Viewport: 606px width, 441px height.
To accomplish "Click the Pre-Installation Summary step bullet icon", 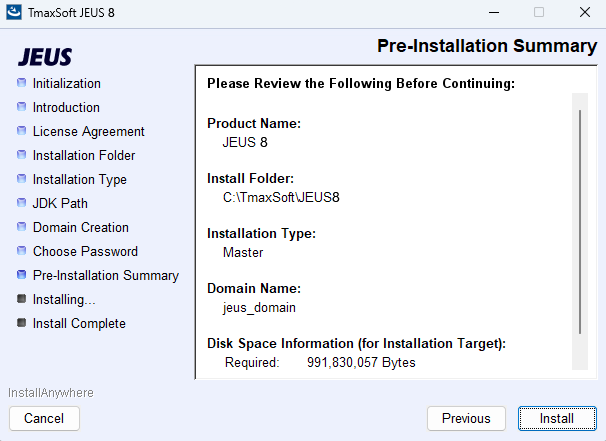I will (x=22, y=274).
